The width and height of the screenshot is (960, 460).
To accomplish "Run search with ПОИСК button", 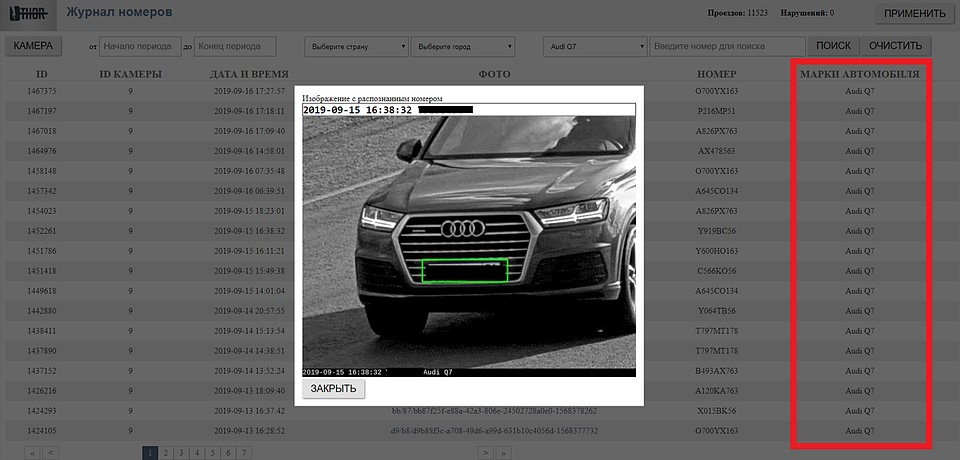I will 833,46.
